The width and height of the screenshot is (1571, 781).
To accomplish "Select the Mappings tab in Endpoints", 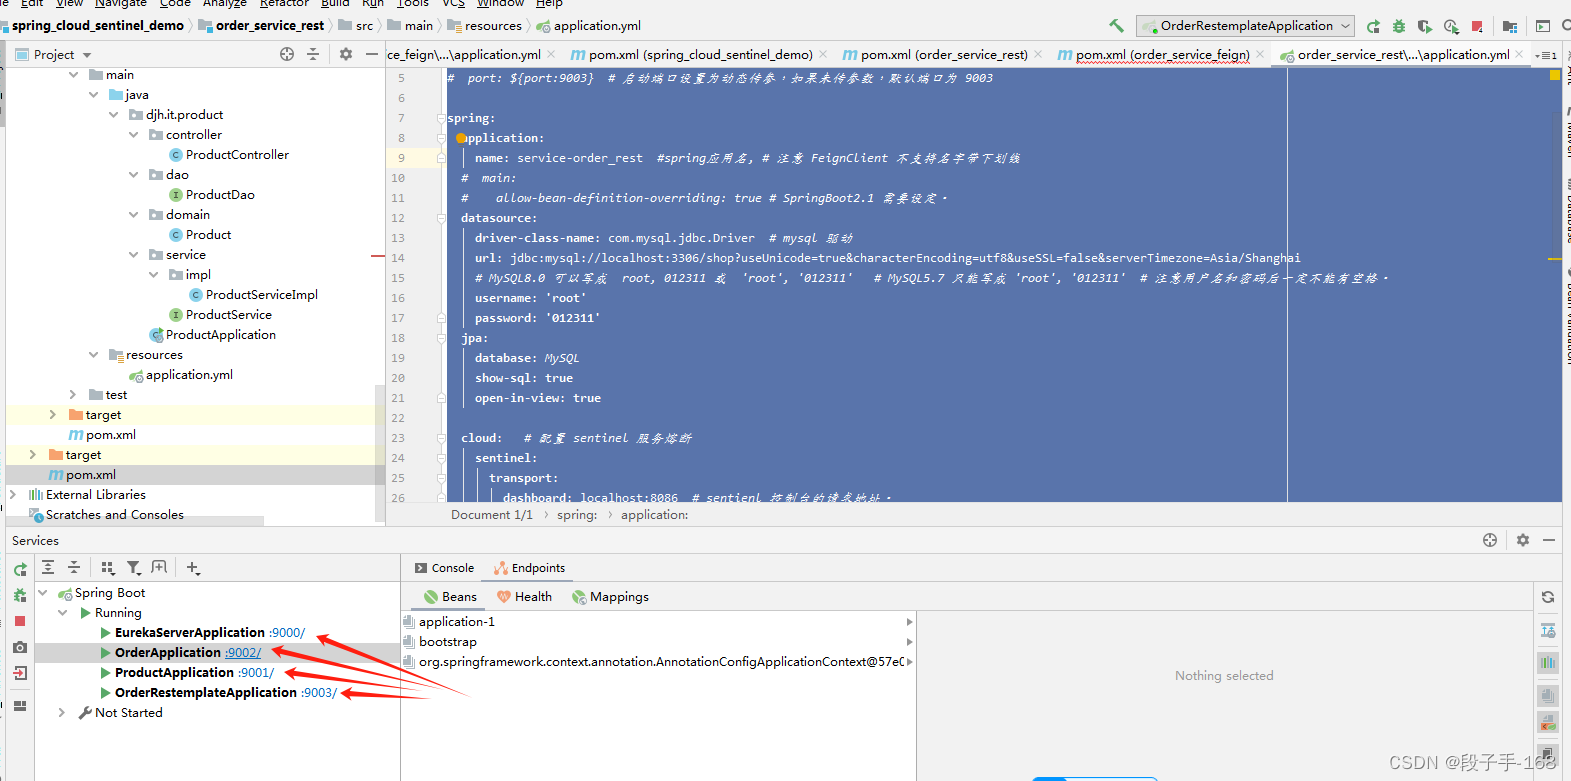I will [x=610, y=597].
